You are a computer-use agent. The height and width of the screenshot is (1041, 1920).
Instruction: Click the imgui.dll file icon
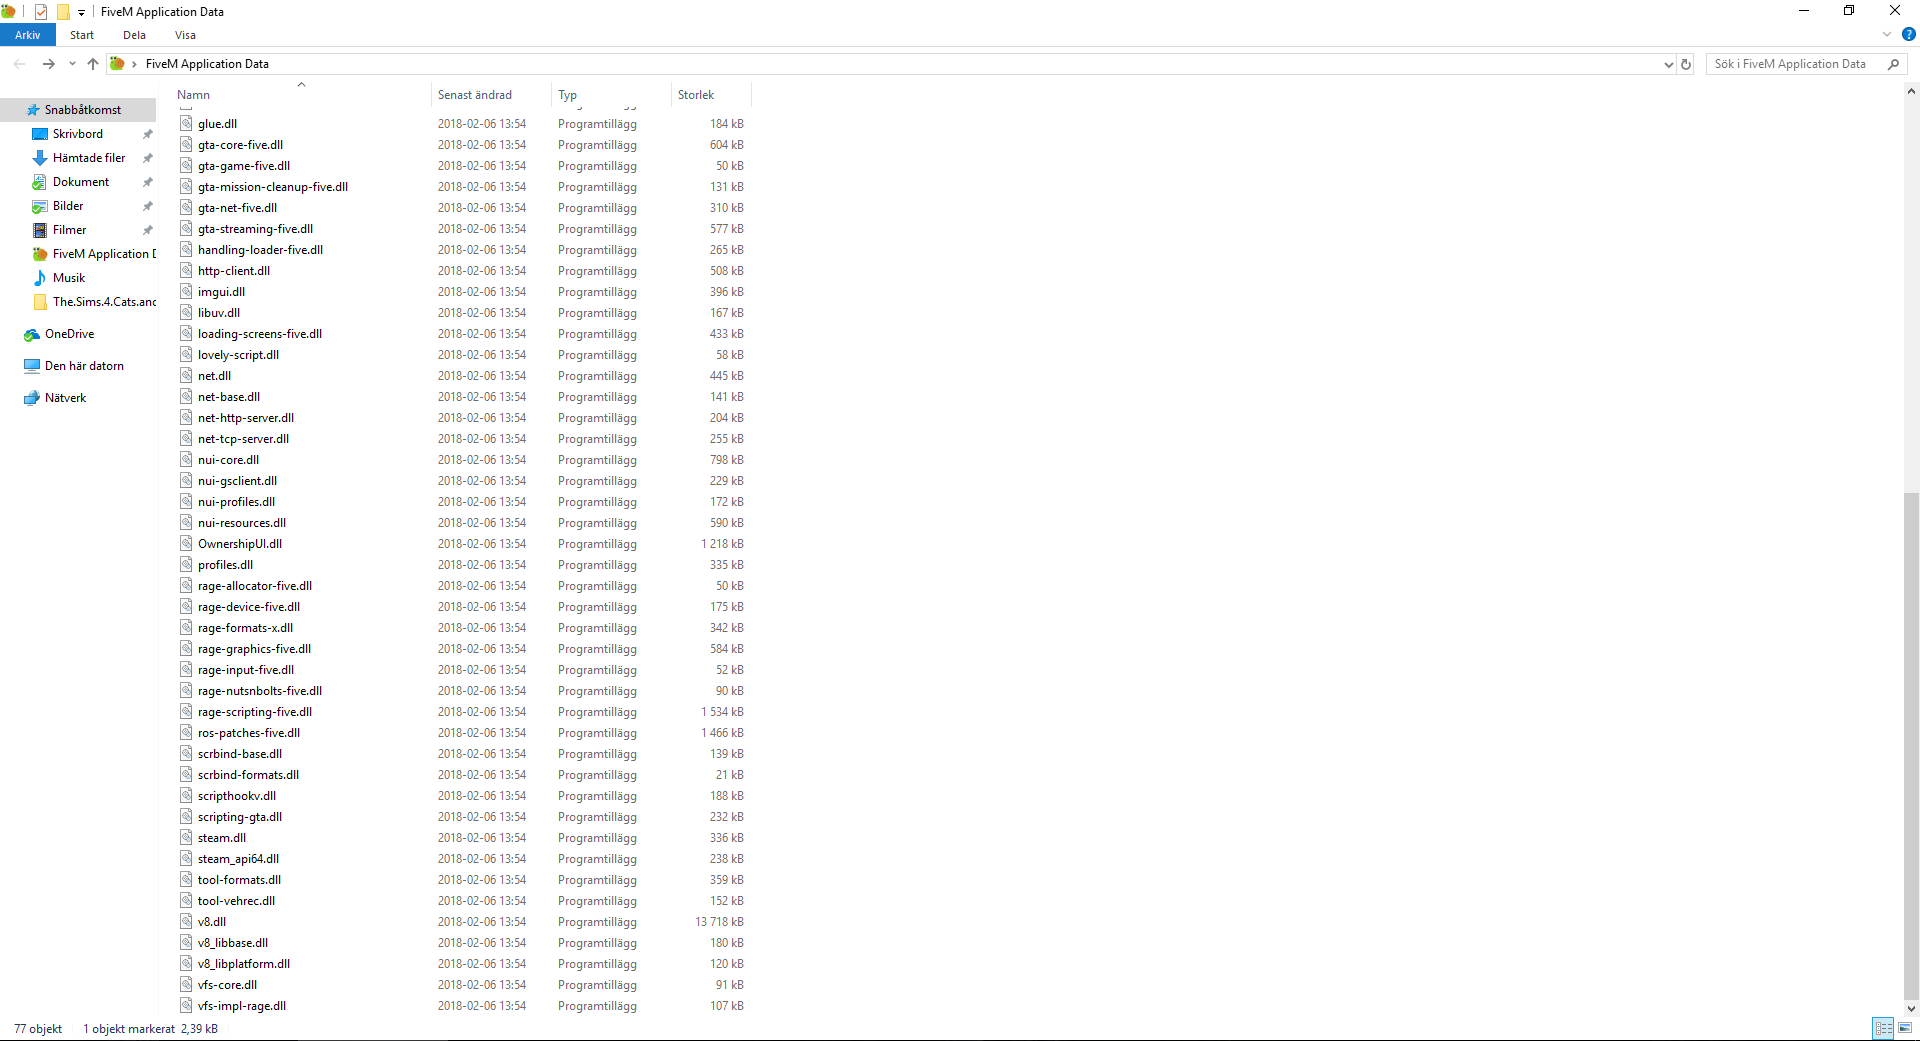click(186, 292)
